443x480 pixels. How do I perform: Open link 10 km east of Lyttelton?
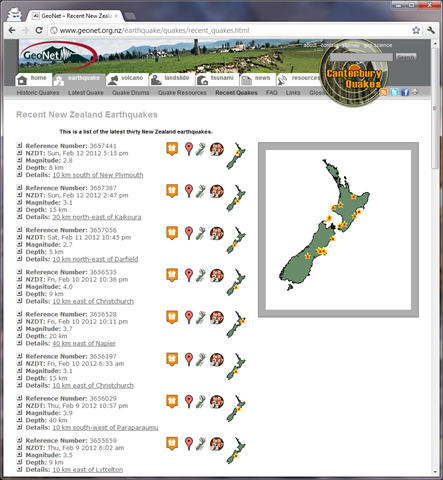[x=88, y=470]
